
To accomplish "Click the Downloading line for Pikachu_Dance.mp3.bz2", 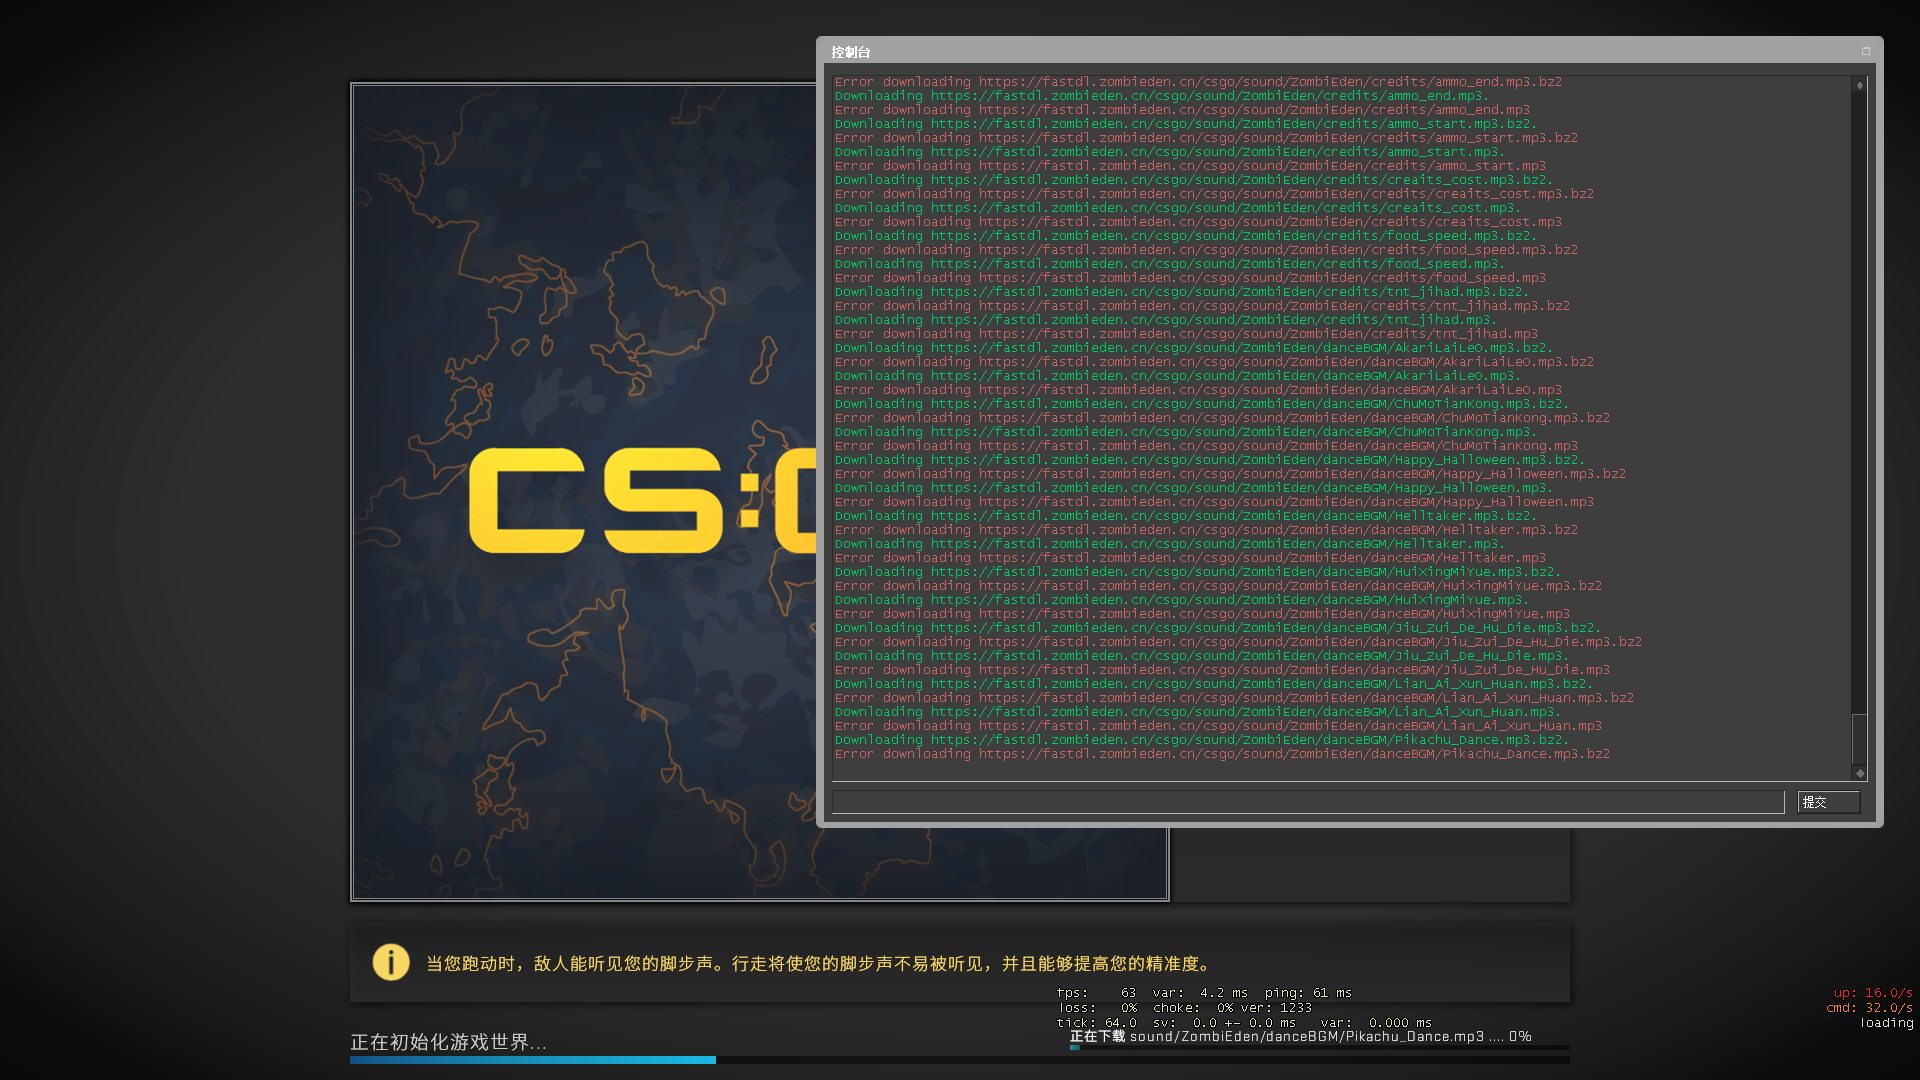I will 1202,740.
